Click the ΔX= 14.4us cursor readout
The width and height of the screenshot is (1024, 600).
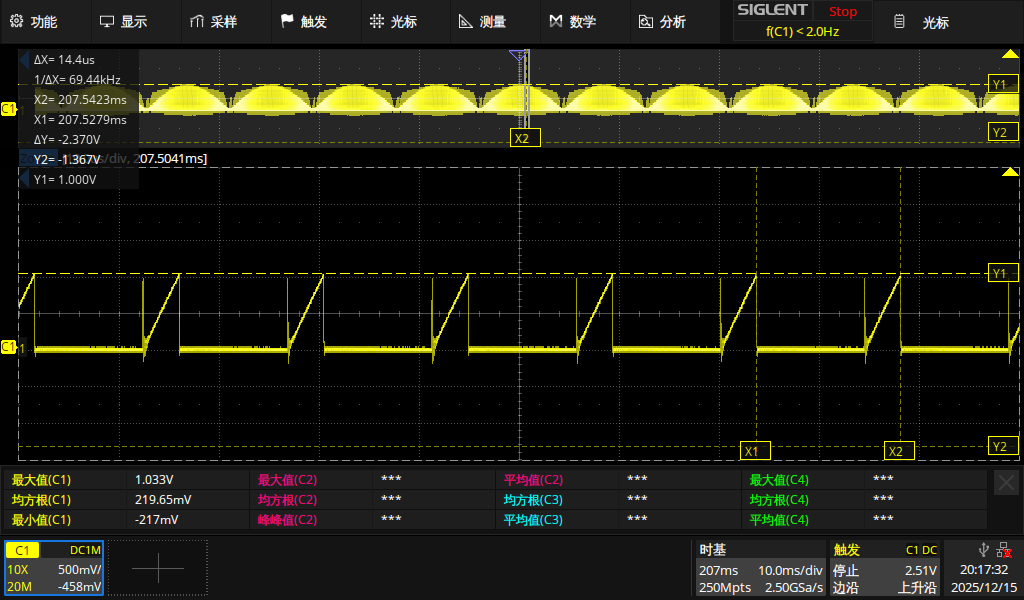coord(64,59)
